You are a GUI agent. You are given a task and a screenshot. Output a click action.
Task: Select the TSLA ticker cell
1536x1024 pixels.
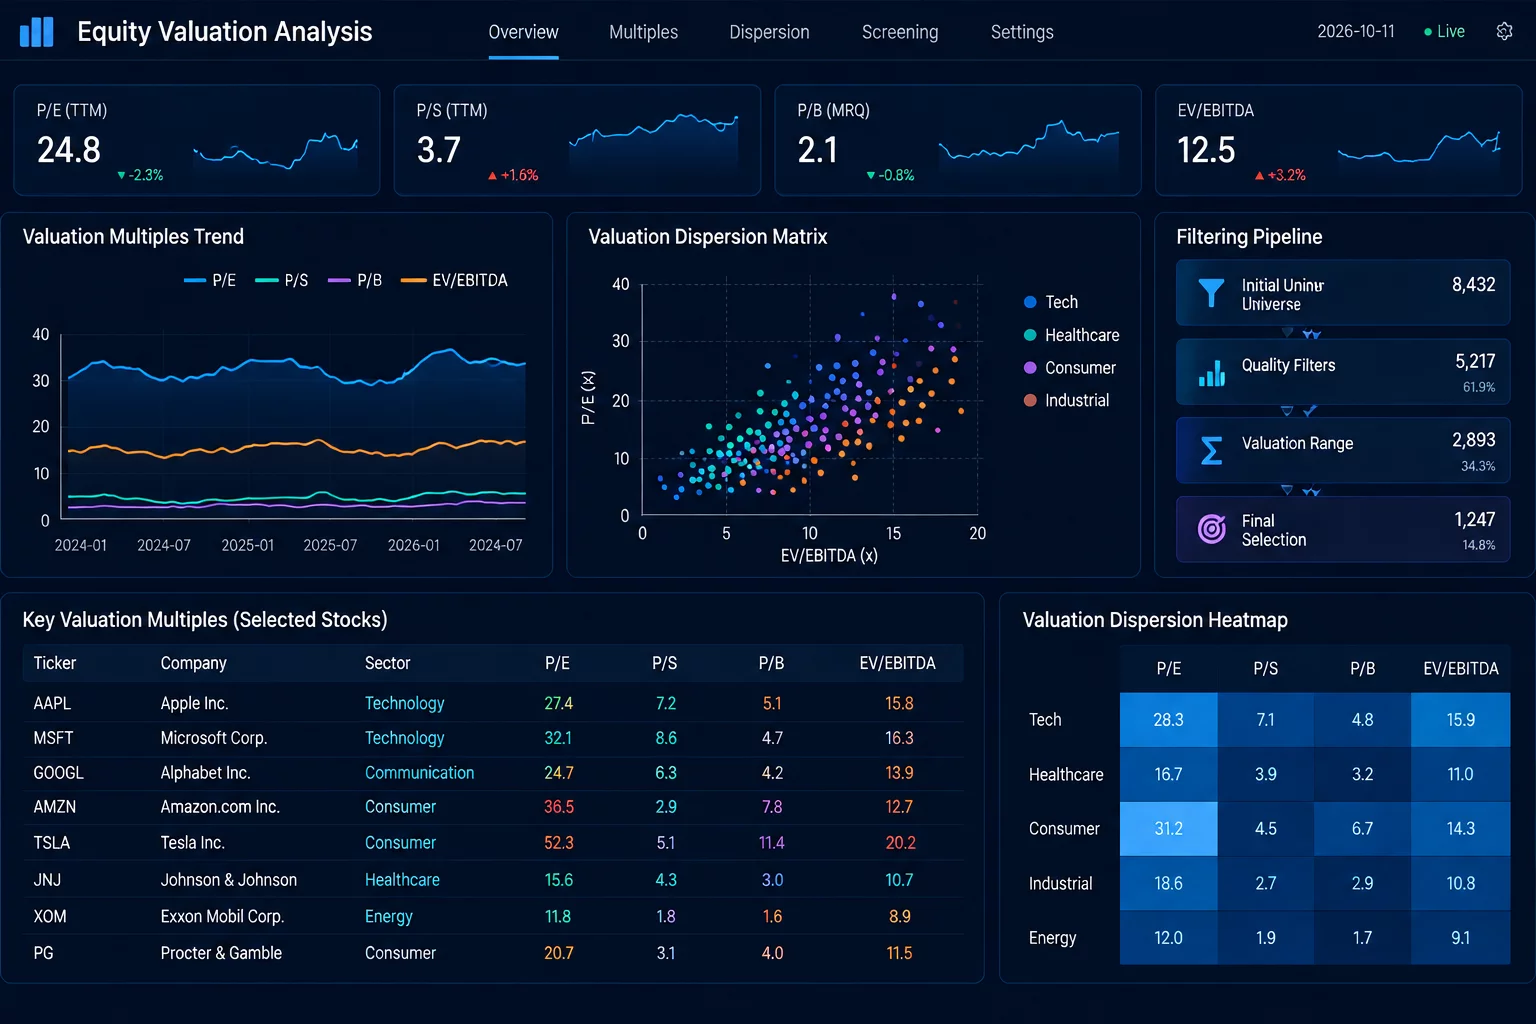52,843
